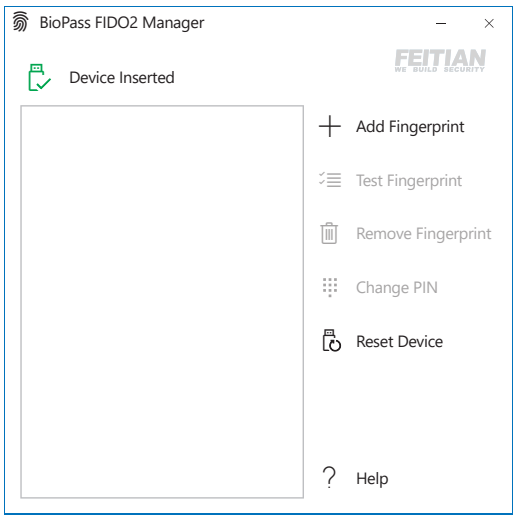
Task: Click the question mark help icon
Action: pos(329,477)
